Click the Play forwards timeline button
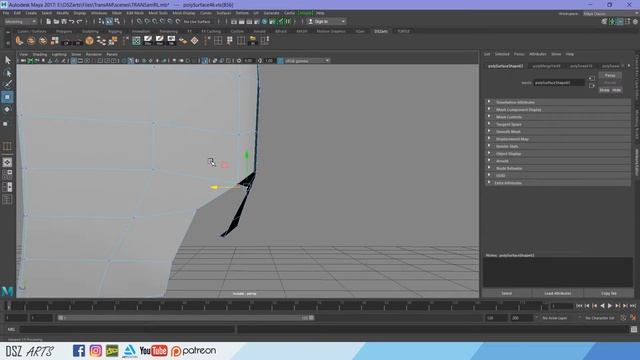640x360 pixels. (x=610, y=306)
